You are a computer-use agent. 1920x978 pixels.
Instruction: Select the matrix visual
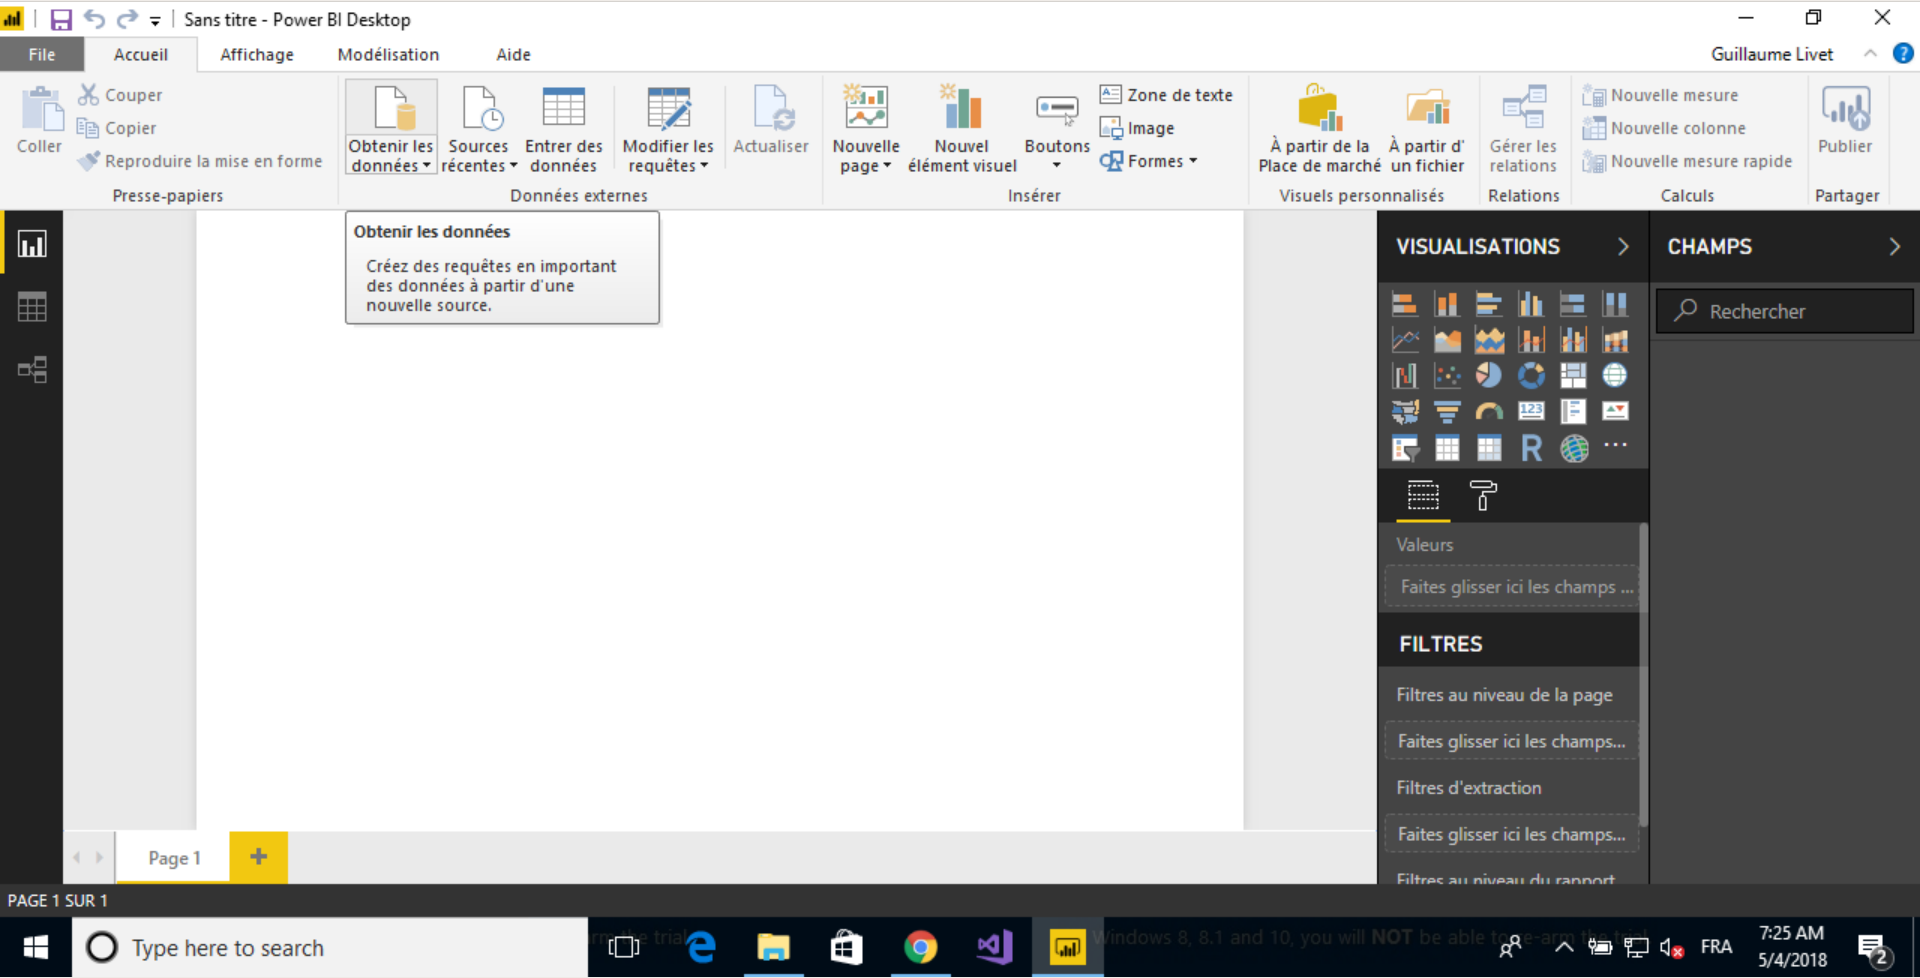click(1489, 449)
